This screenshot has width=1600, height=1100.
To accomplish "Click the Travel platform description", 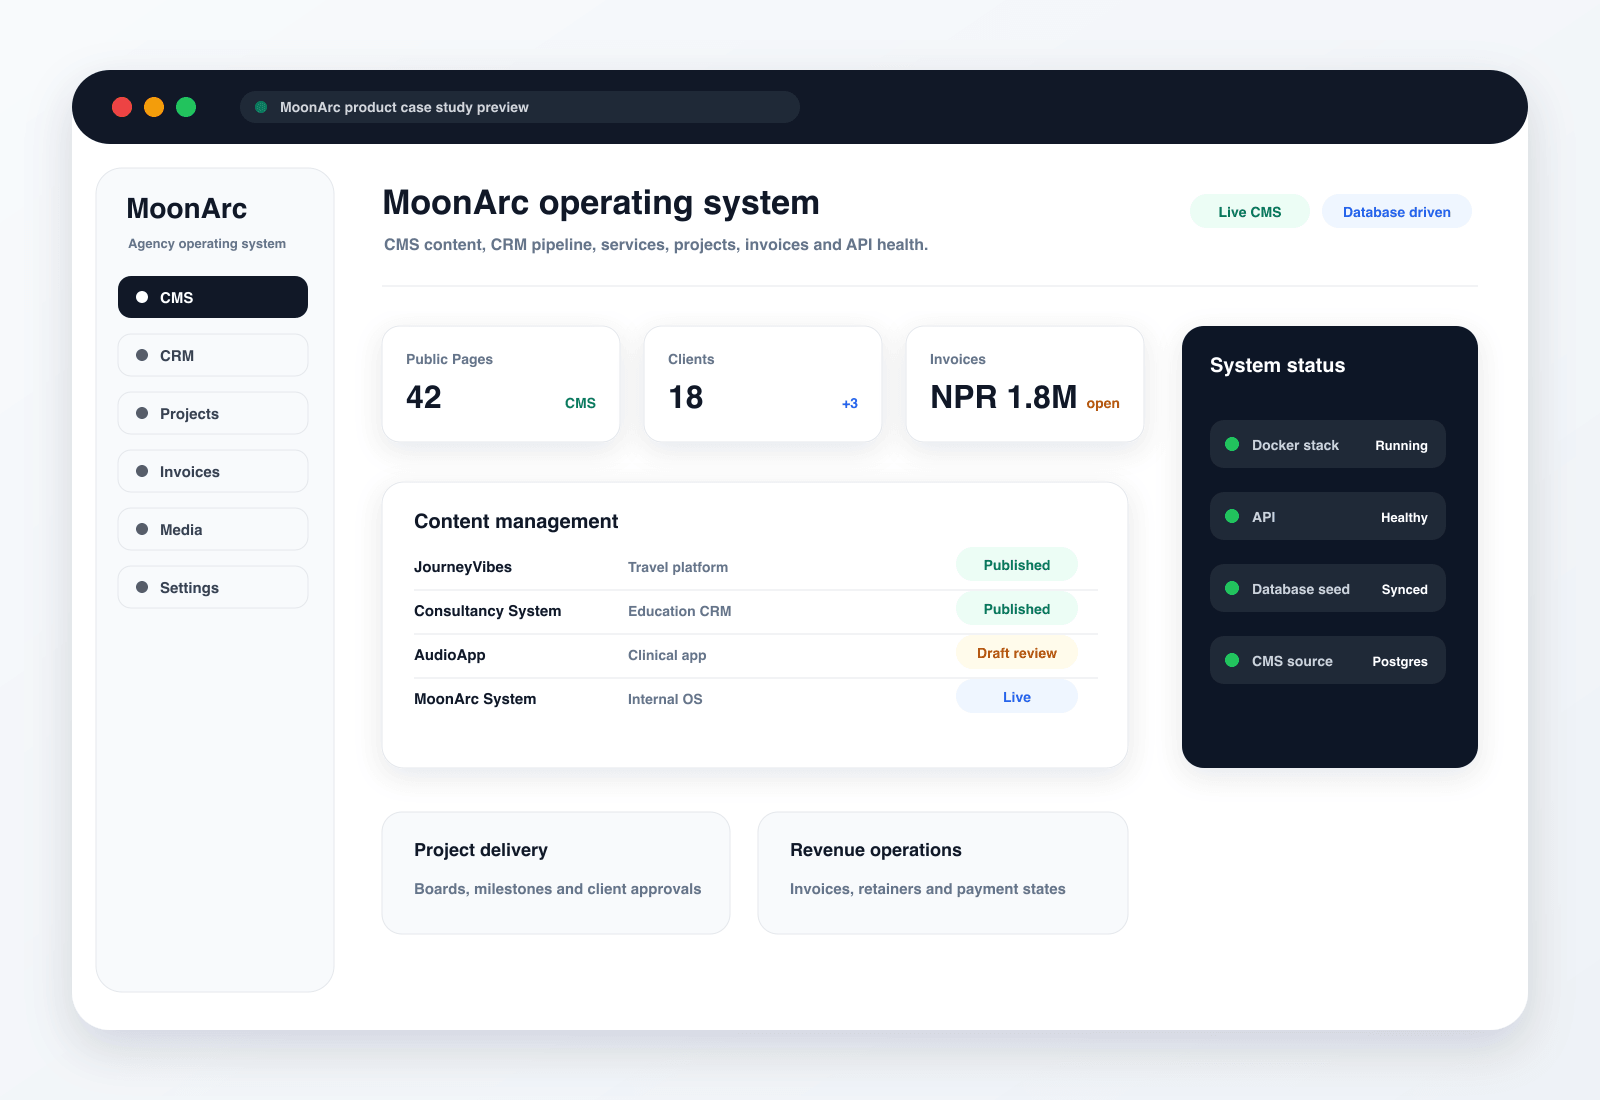I will click(x=678, y=567).
